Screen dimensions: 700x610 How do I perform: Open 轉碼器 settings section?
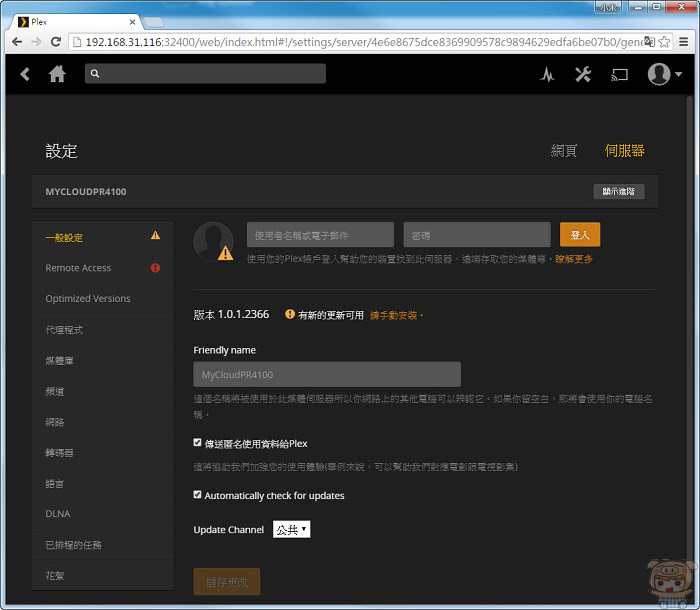(x=103, y=453)
